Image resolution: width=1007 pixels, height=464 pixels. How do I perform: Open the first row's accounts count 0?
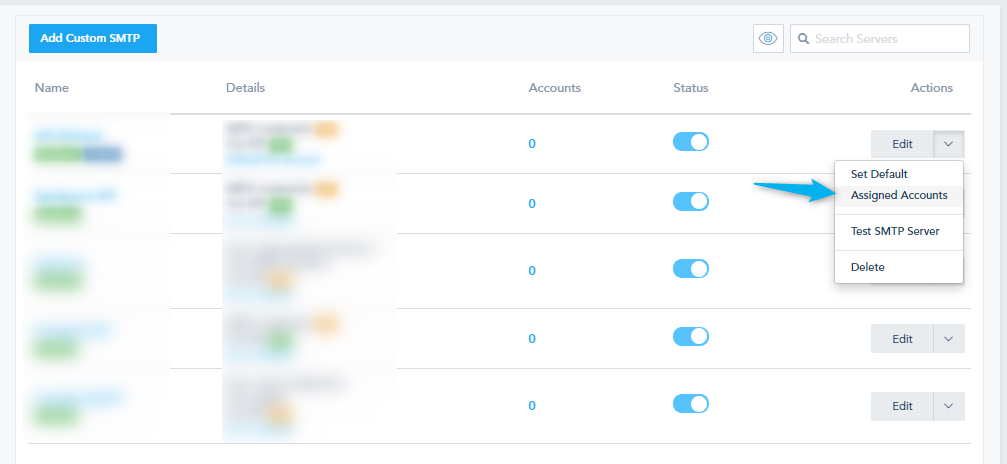tap(532, 144)
